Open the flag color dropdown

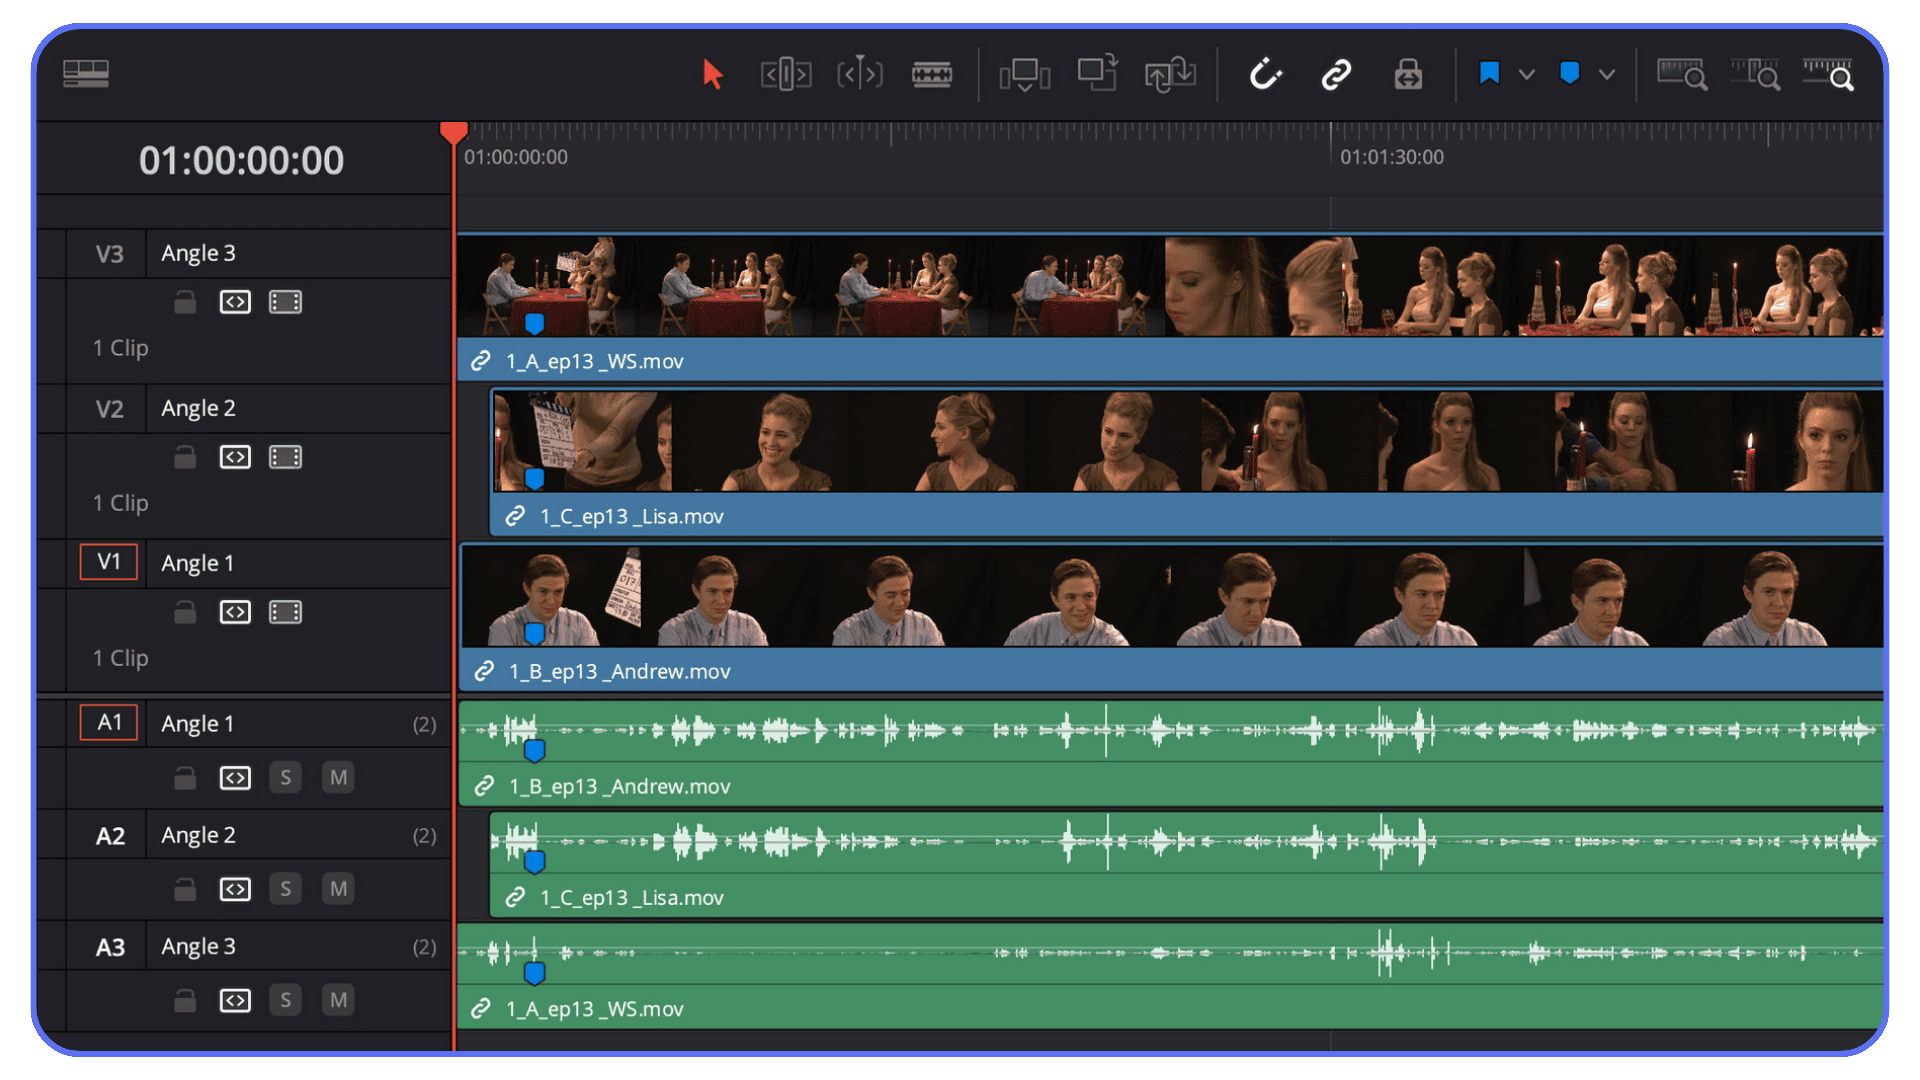tap(1527, 73)
